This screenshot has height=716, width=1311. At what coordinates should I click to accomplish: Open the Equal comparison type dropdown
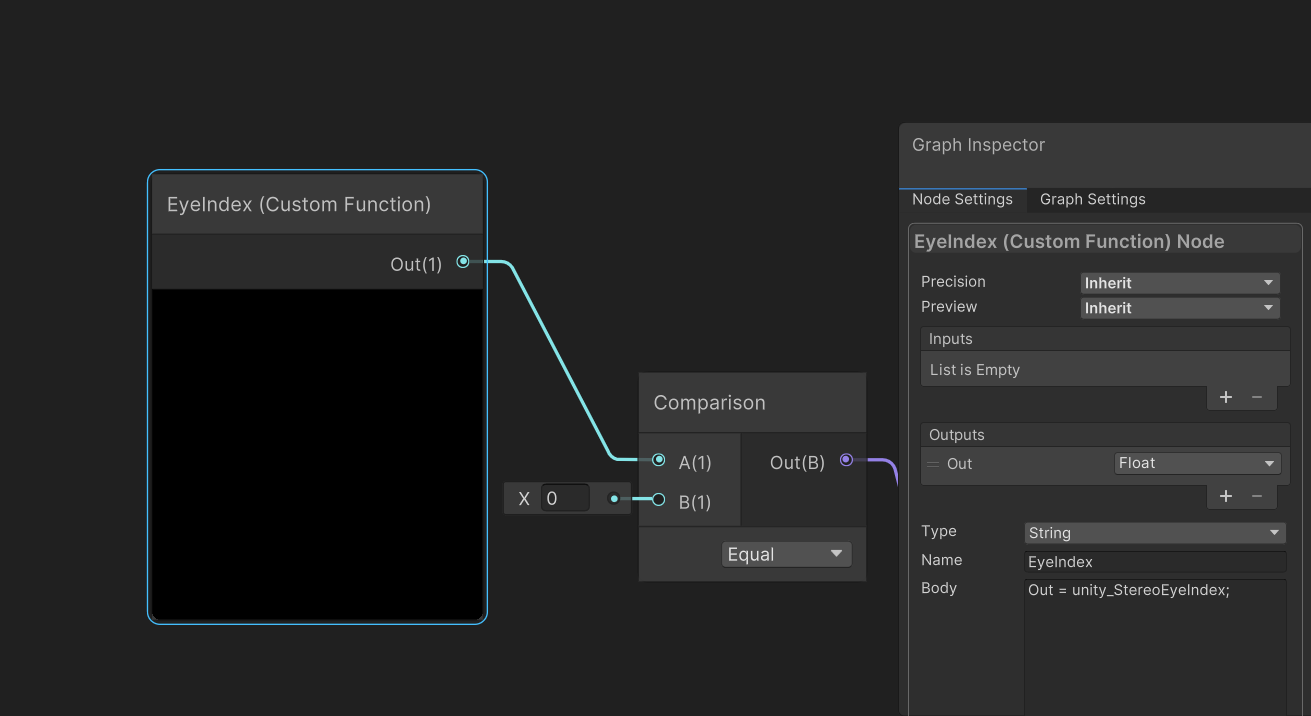click(786, 554)
